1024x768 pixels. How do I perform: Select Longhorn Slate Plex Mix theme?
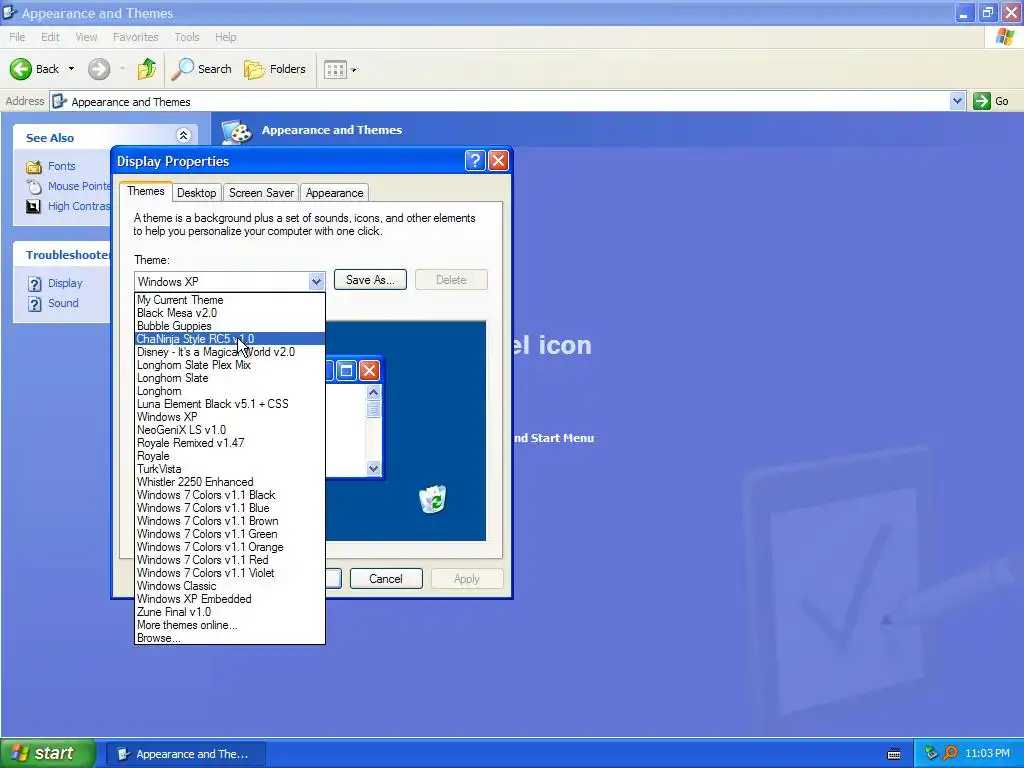tap(229, 365)
